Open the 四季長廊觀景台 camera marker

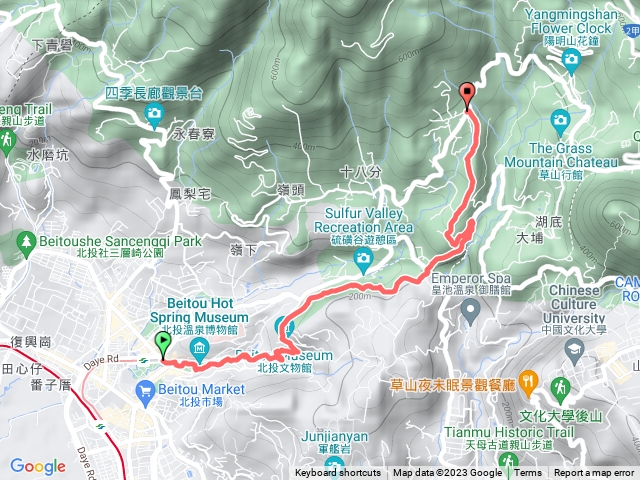[154, 114]
